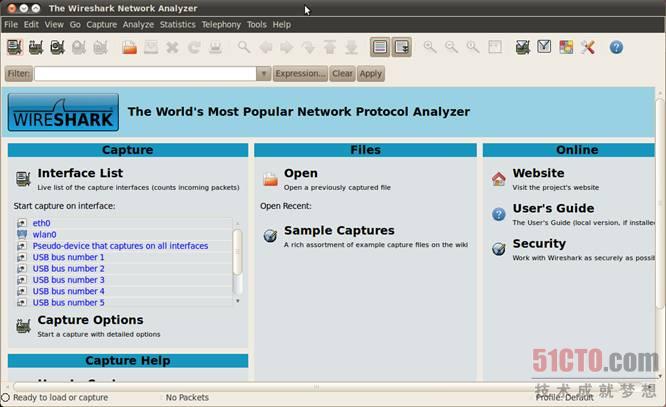Image resolution: width=666 pixels, height=407 pixels.
Task: Open the list of capture interfaces toolbar icon
Action: [15, 47]
